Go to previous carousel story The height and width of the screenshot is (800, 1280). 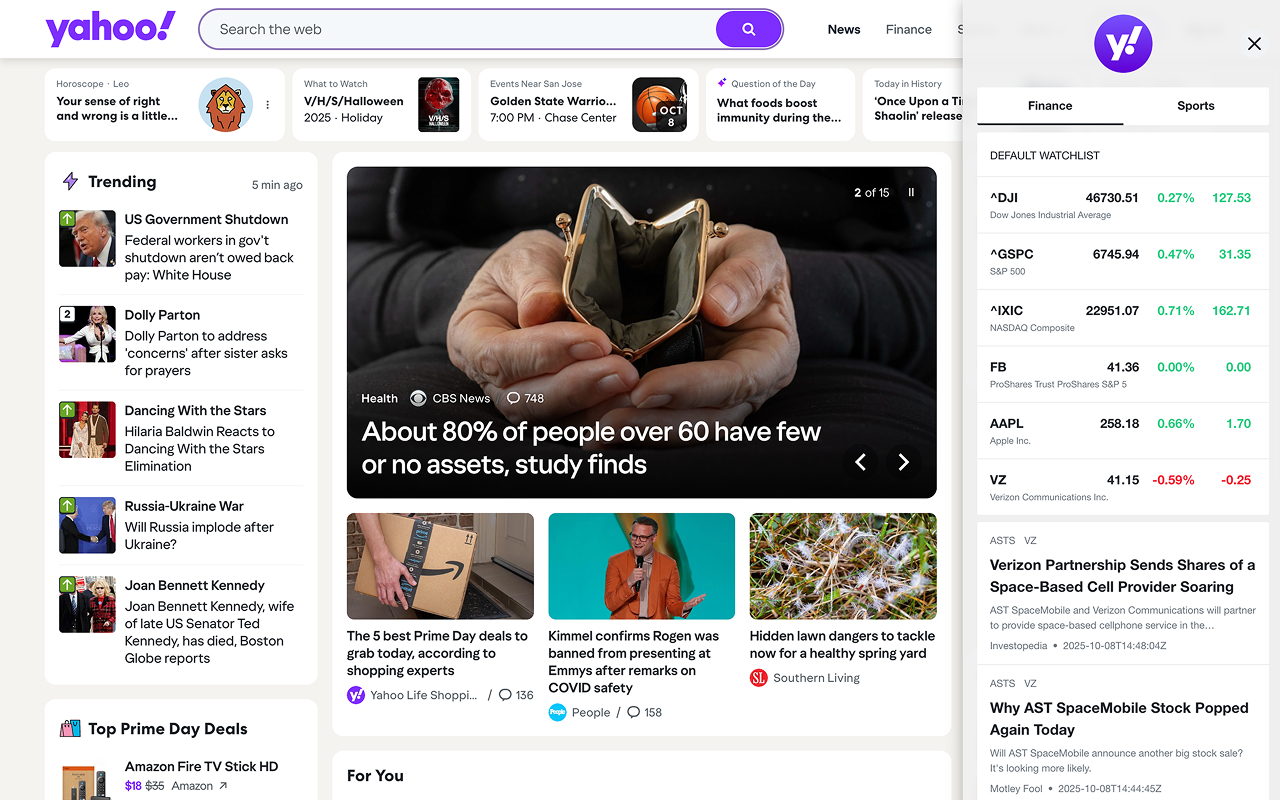click(860, 461)
